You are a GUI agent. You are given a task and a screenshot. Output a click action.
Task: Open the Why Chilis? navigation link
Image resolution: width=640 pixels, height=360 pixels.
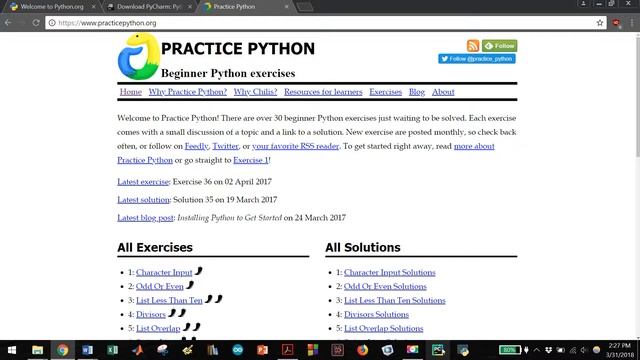coord(255,92)
